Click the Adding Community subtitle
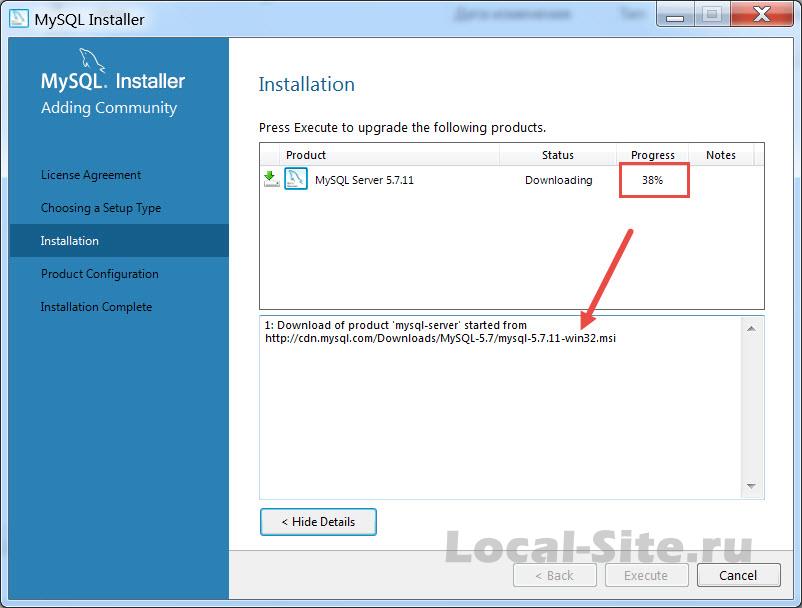802x608 pixels. 109,108
